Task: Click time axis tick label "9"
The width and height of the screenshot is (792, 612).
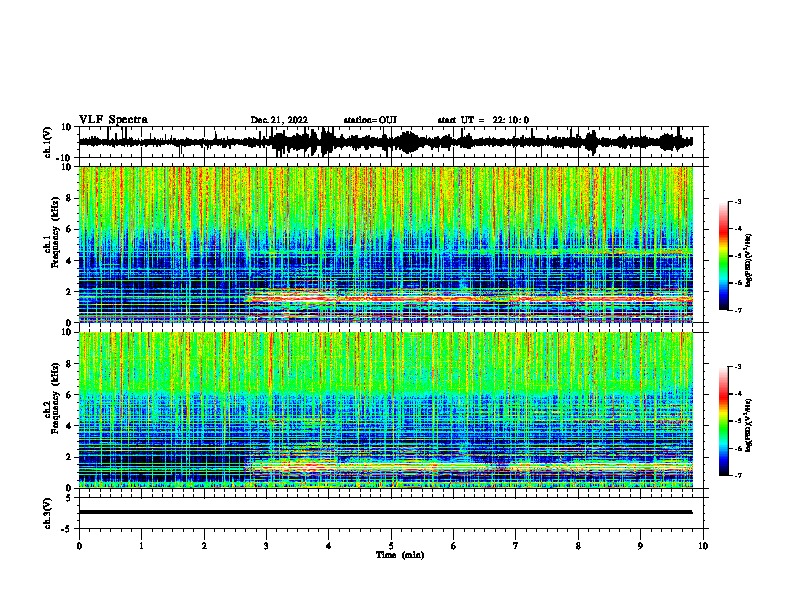Action: pos(640,546)
